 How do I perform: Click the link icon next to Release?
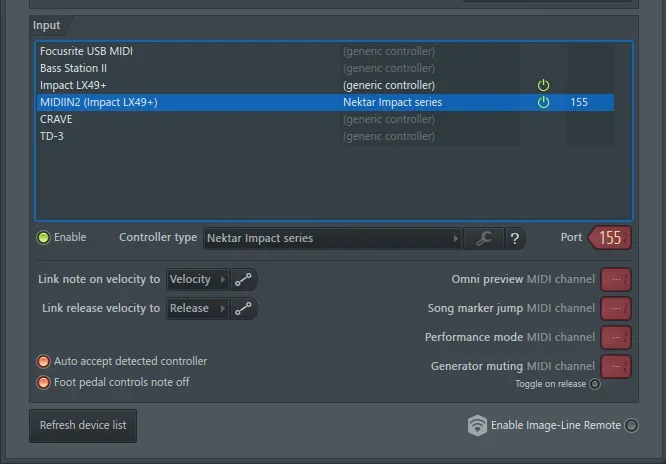coord(244,309)
